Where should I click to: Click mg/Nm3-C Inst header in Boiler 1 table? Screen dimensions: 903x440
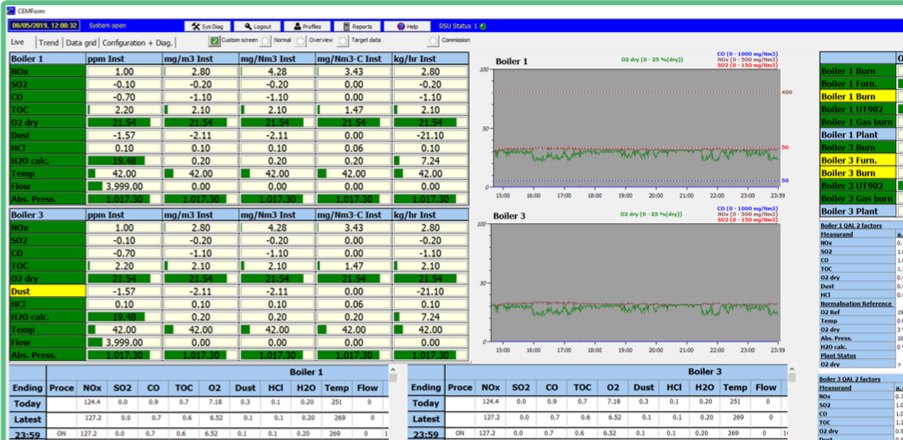coord(353,59)
